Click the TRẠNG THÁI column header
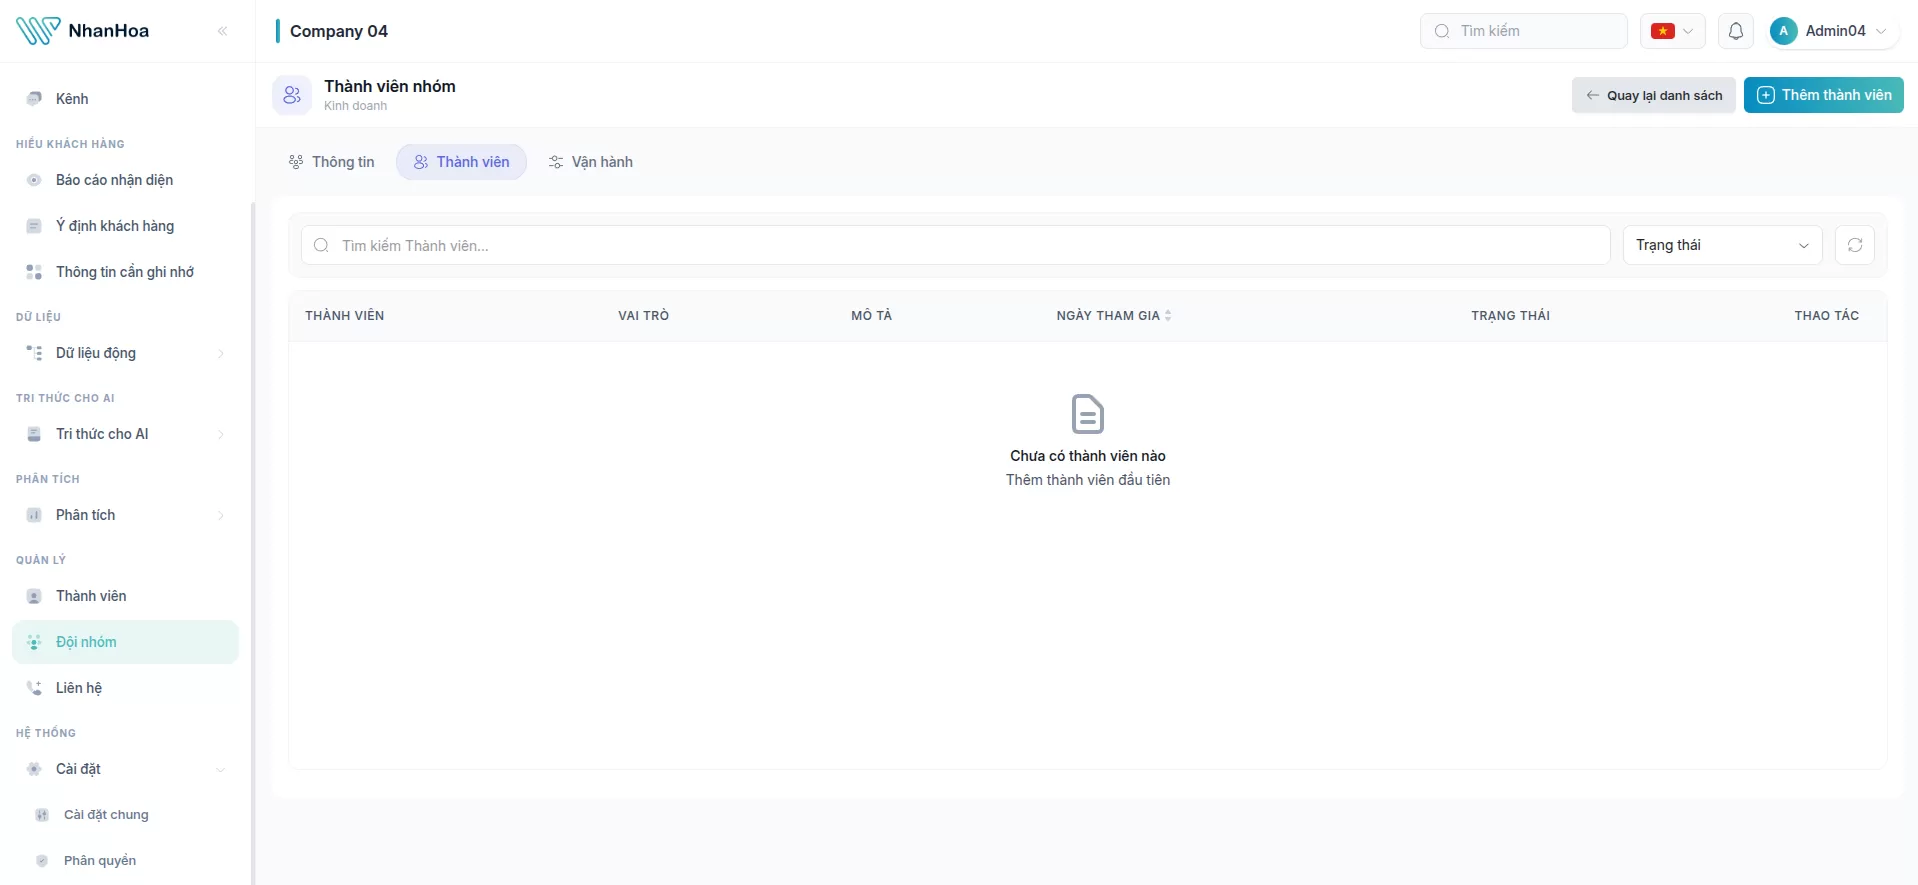Viewport: 1918px width, 885px height. [1511, 315]
